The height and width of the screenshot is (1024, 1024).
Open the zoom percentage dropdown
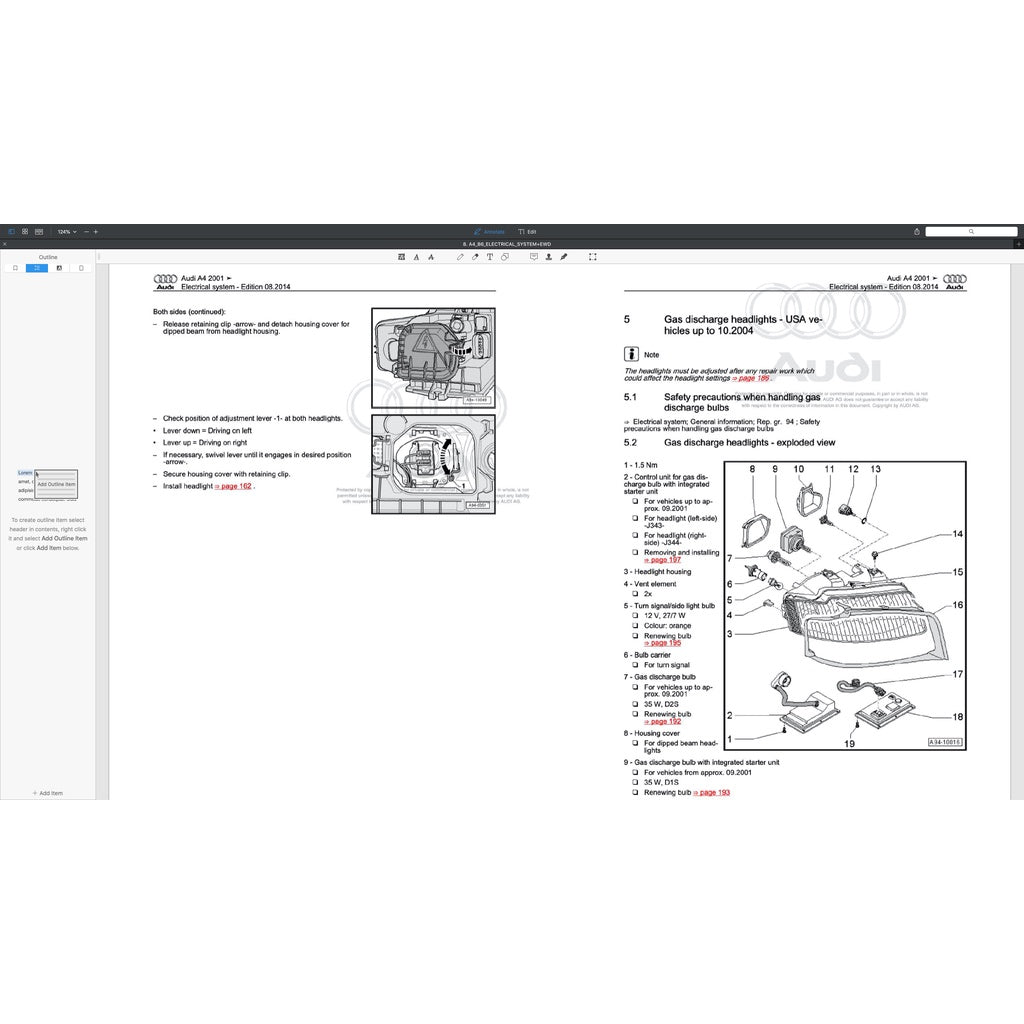pyautogui.click(x=66, y=231)
